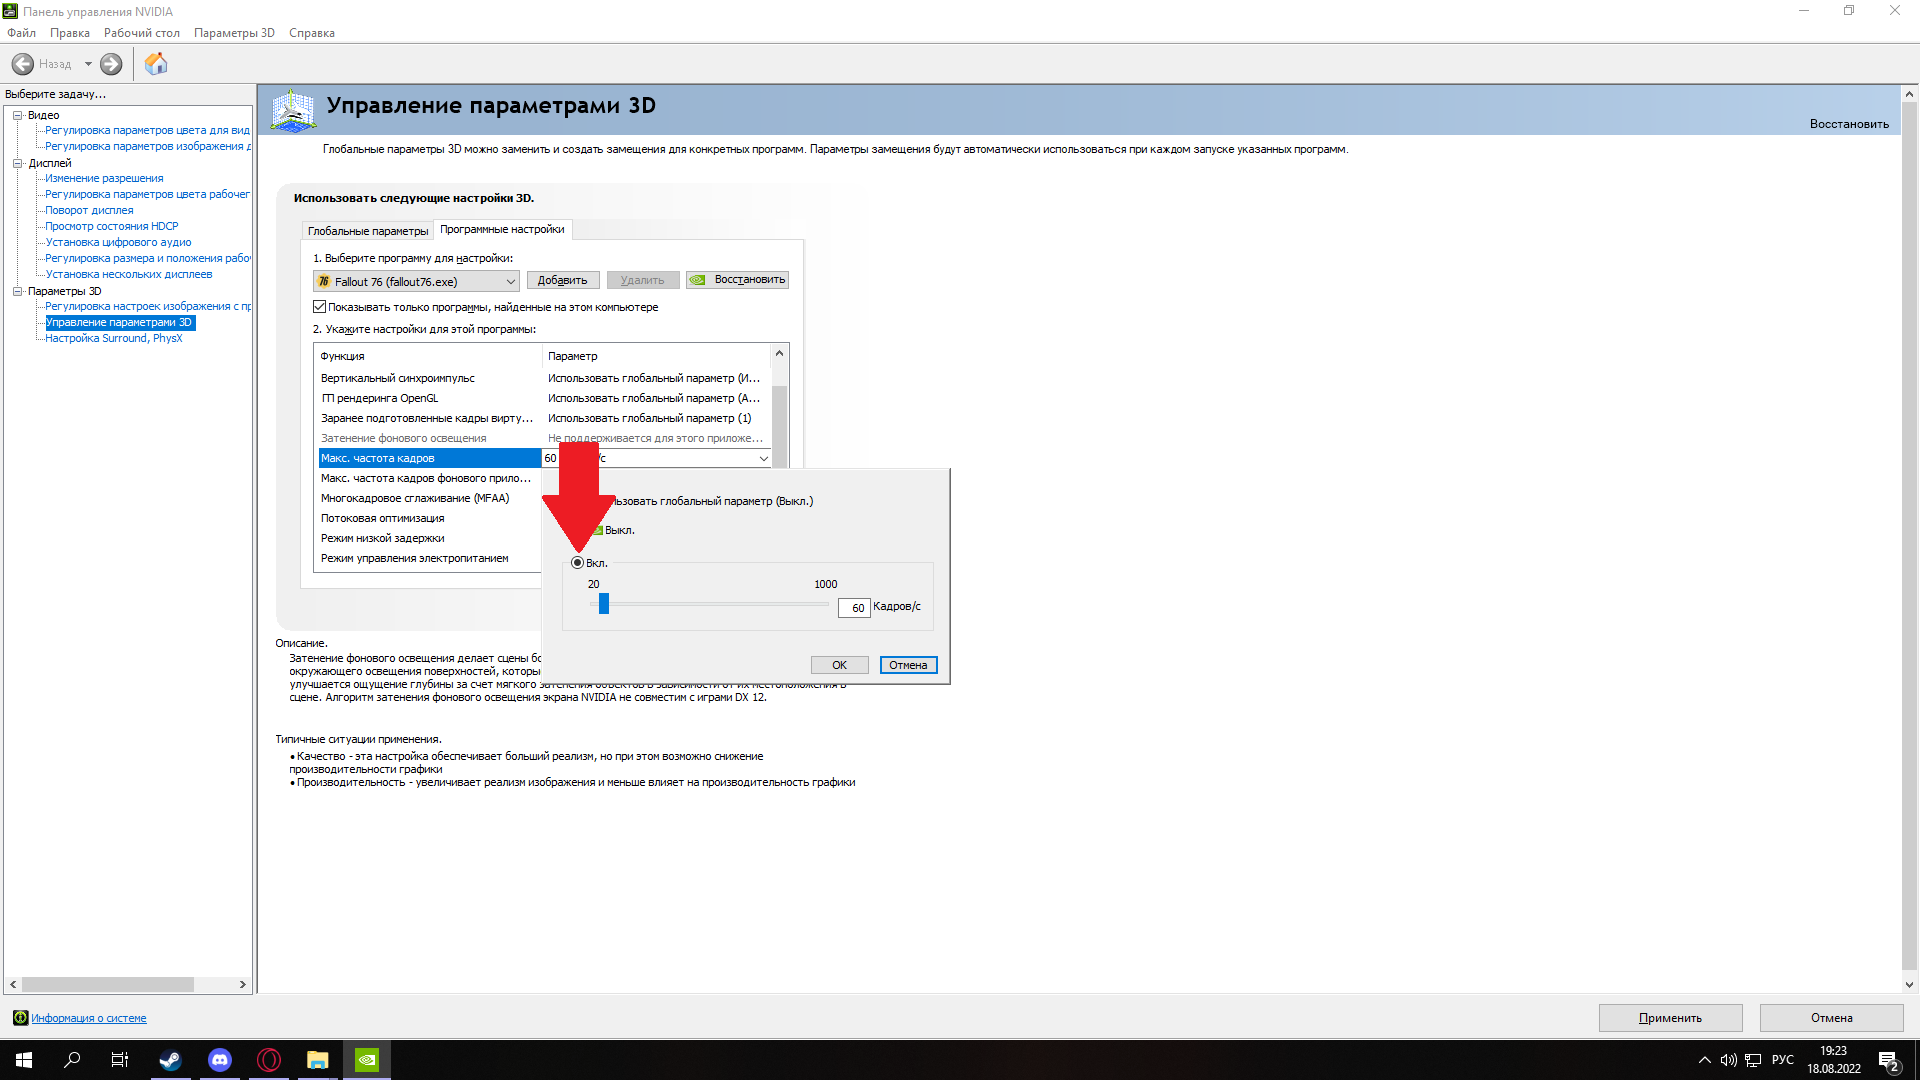Screen dimensions: 1920x1080
Task: Click the NVIDIA icon in the taskbar
Action: tap(367, 1060)
